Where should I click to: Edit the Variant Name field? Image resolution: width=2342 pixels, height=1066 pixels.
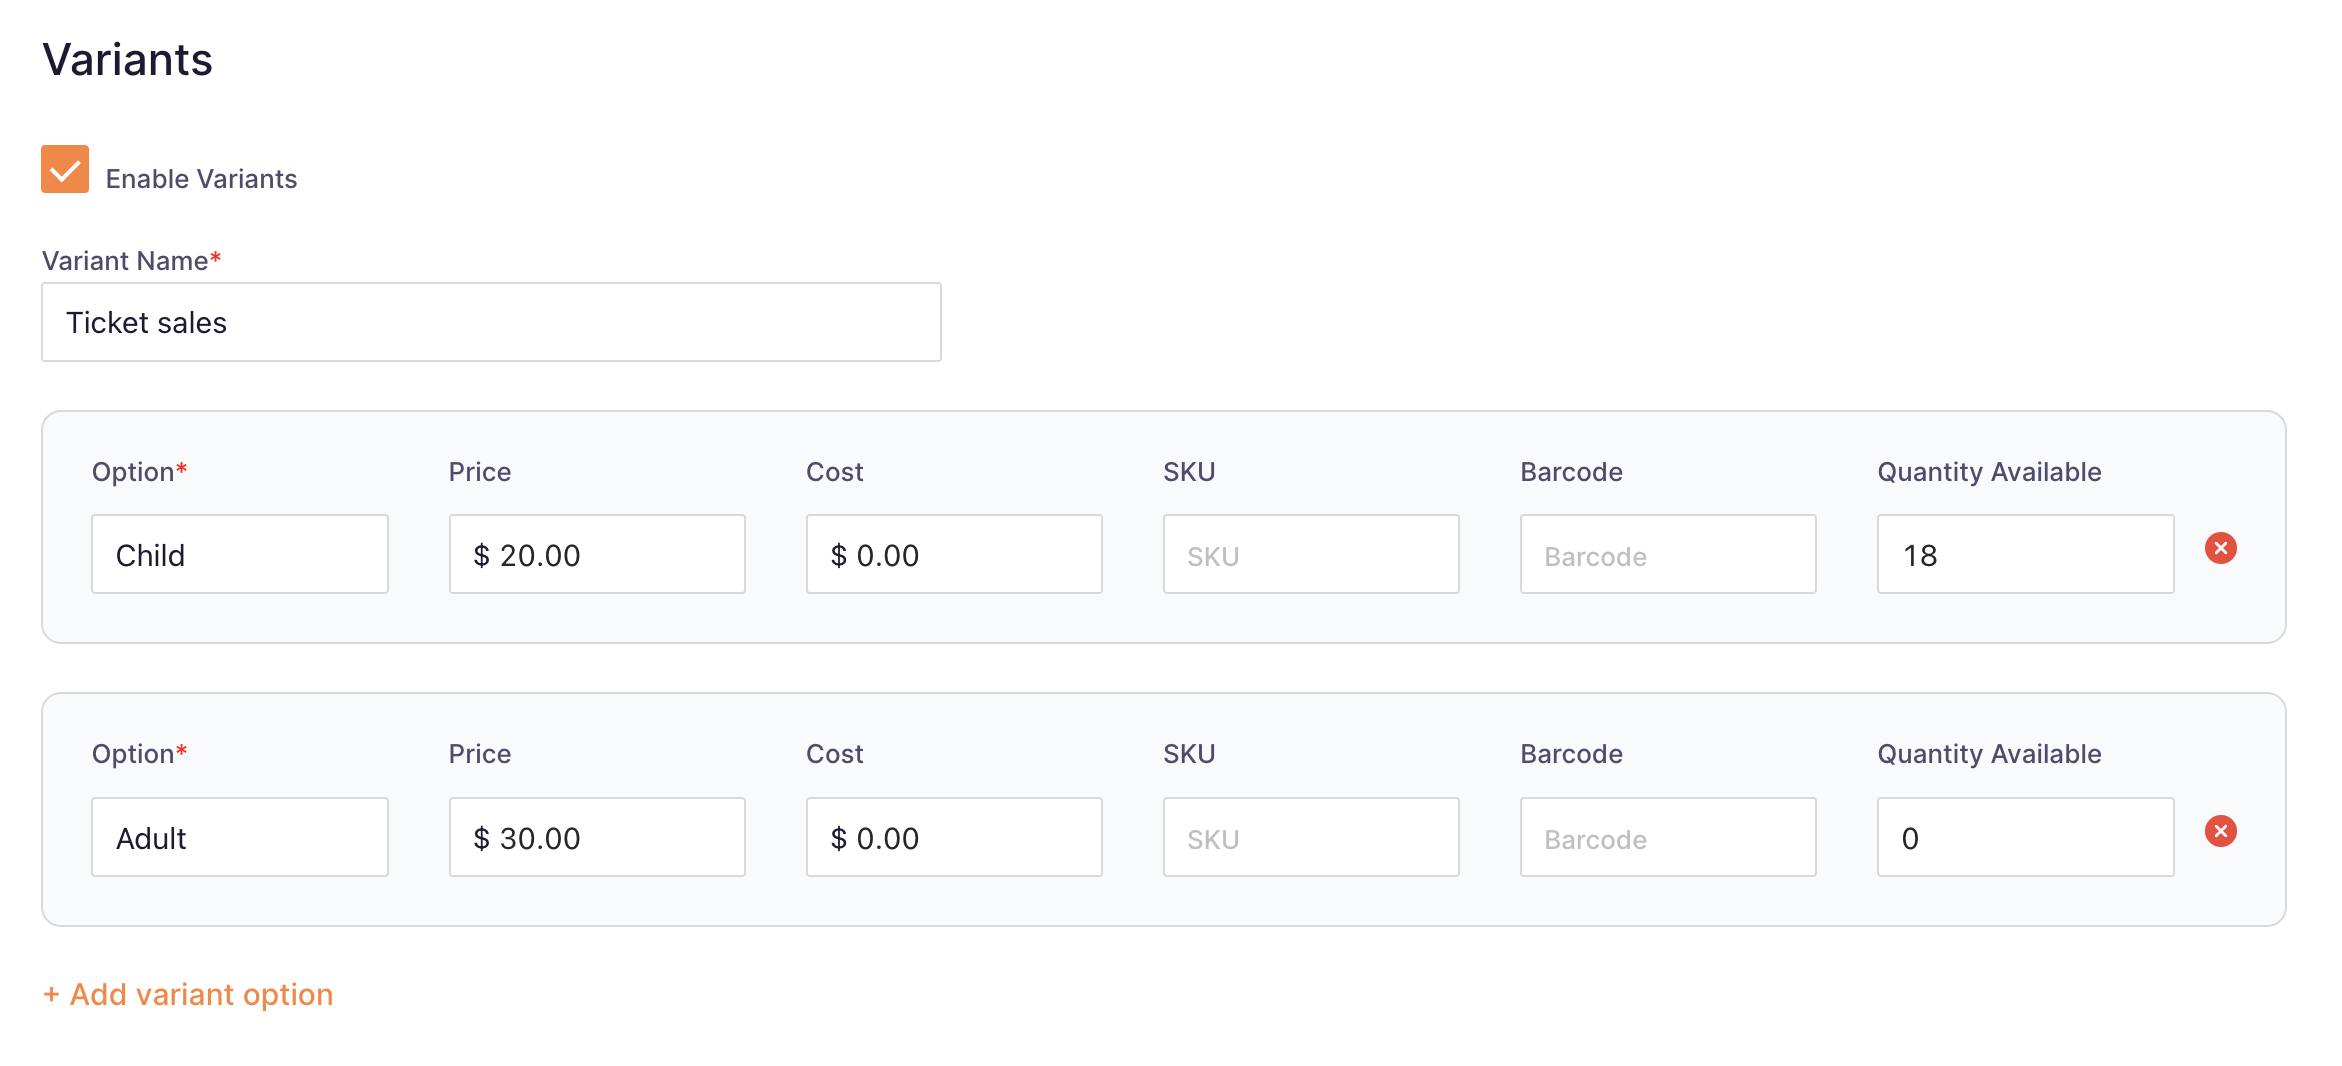coord(491,322)
